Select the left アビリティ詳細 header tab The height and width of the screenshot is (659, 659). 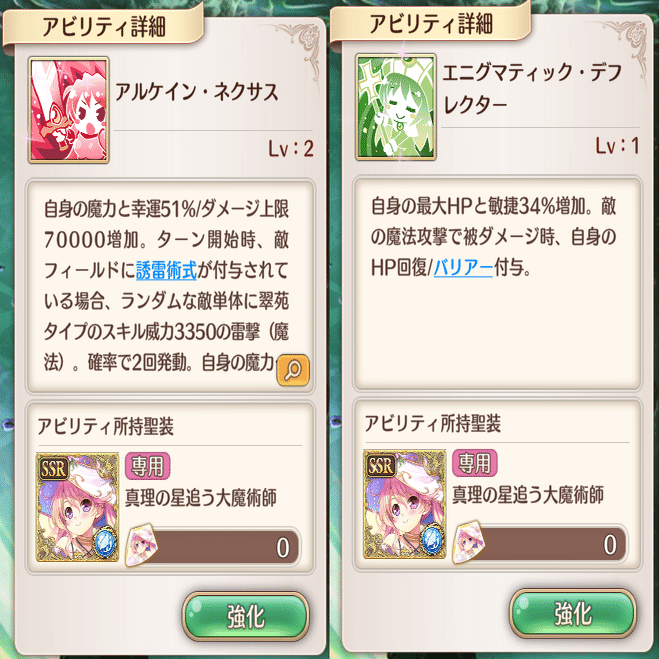coord(103,27)
